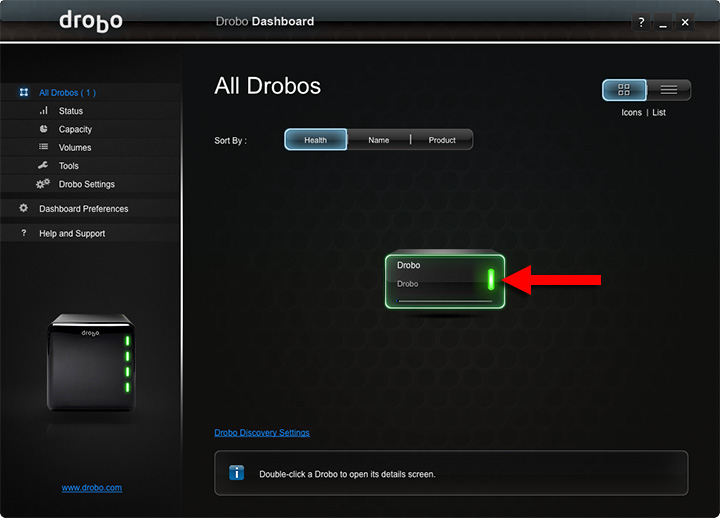Open the Drobo Discovery Settings link

click(262, 433)
